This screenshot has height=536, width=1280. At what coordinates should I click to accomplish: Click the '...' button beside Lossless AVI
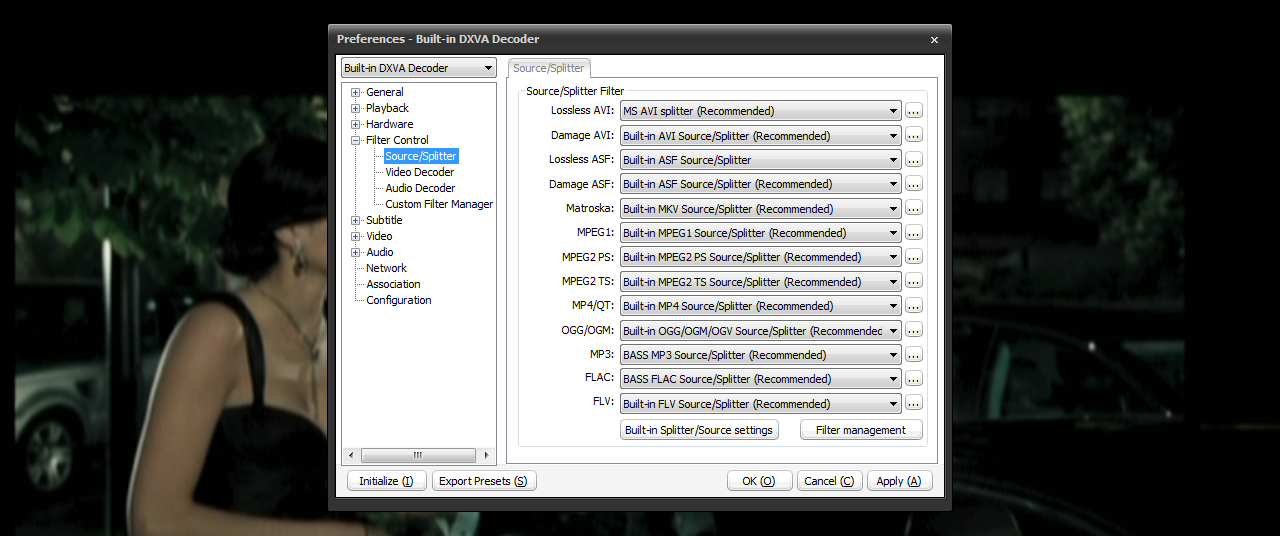[913, 111]
